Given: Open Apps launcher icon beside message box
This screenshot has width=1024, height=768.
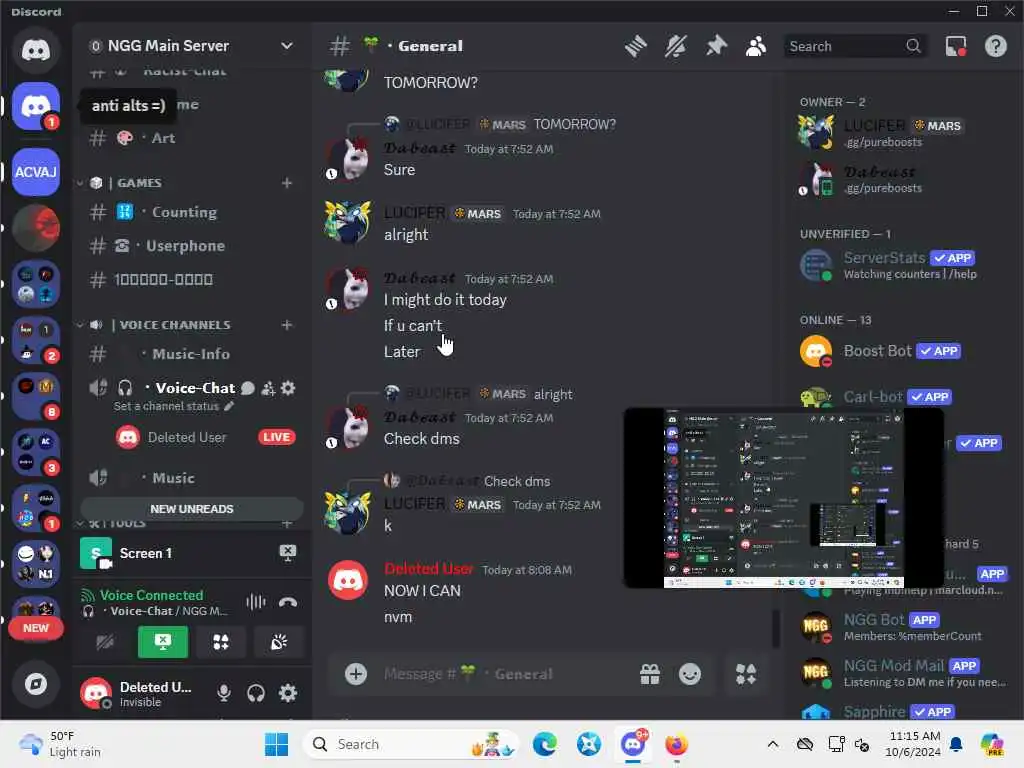Looking at the screenshot, I should [746, 674].
